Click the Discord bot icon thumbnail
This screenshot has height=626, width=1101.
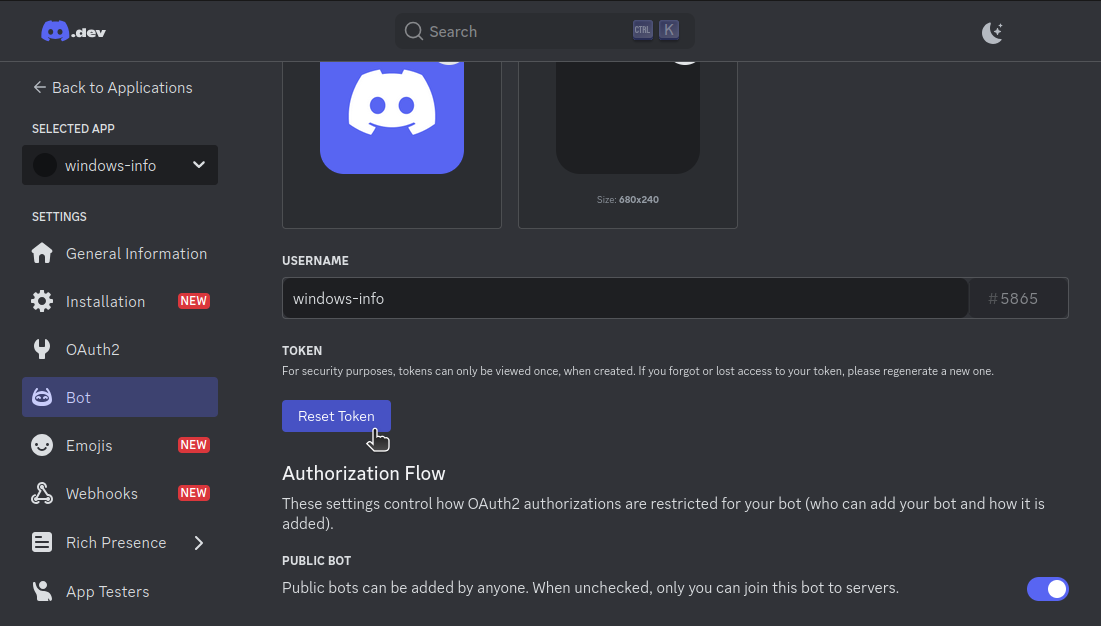(392, 116)
